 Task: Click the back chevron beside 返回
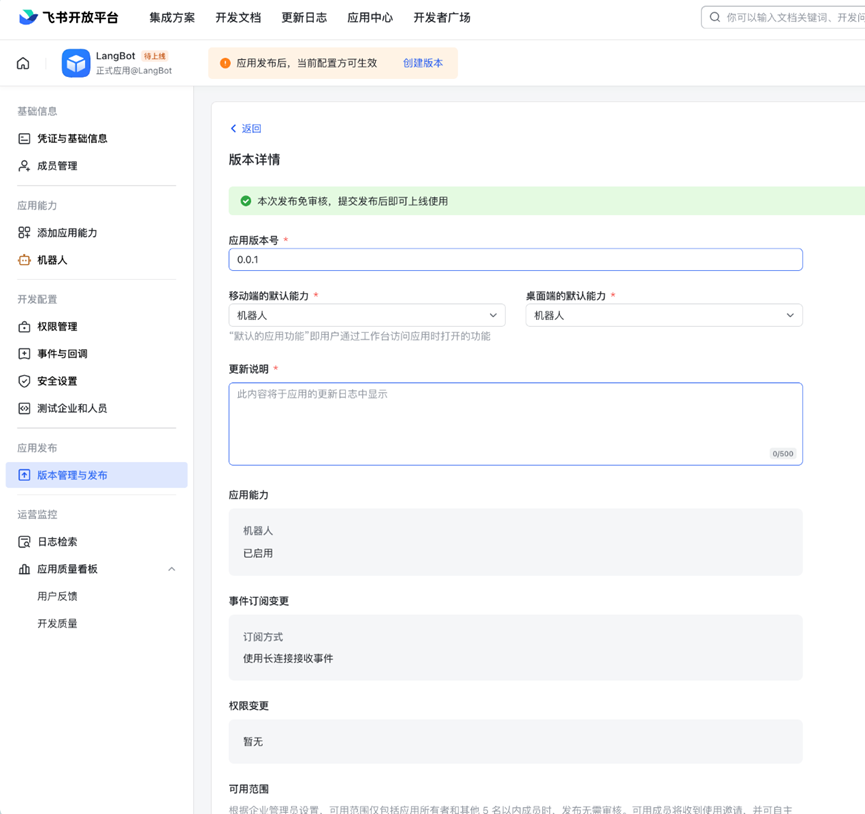233,128
